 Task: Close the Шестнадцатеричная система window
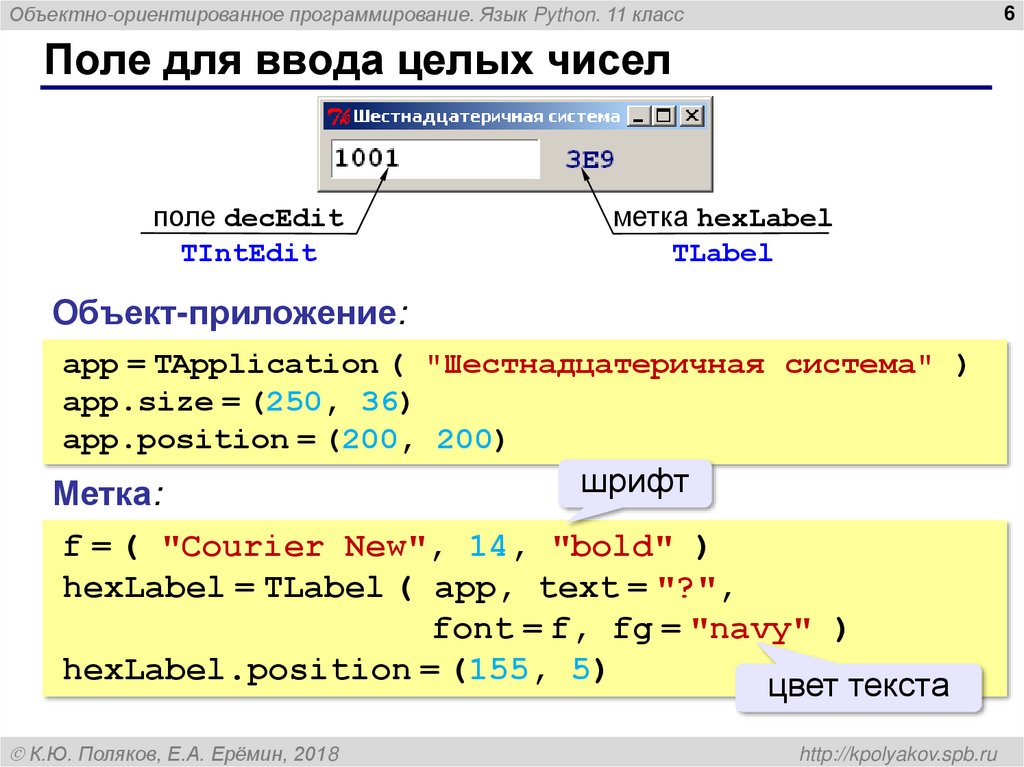point(691,116)
